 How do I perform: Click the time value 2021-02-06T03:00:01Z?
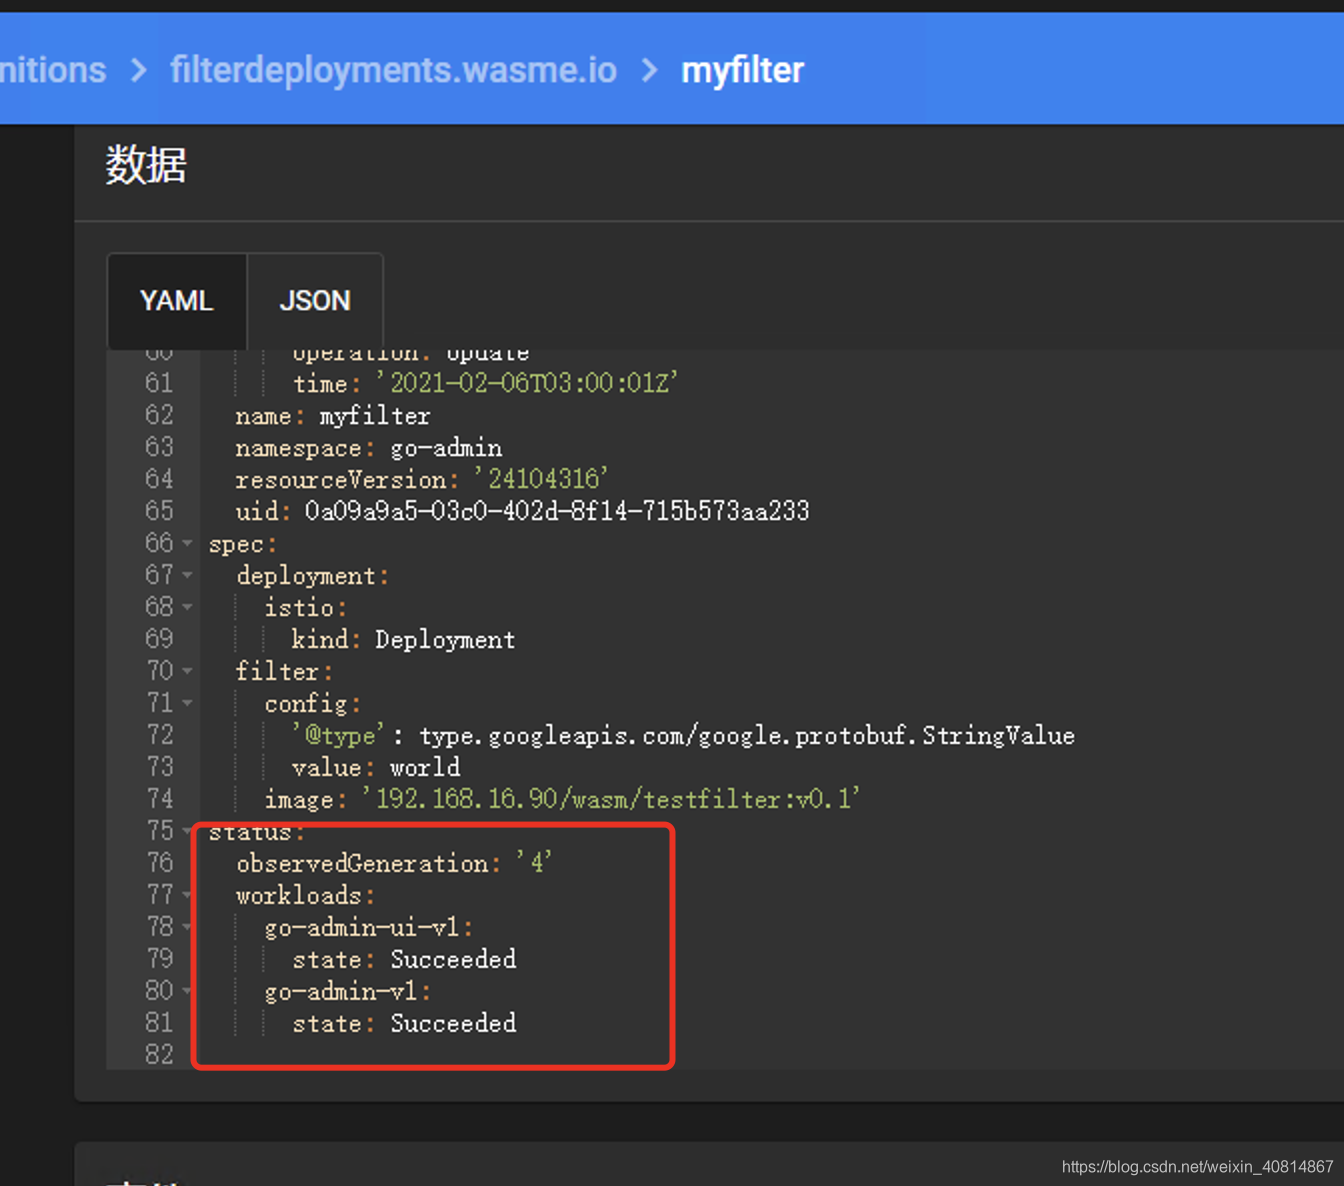[x=527, y=383]
